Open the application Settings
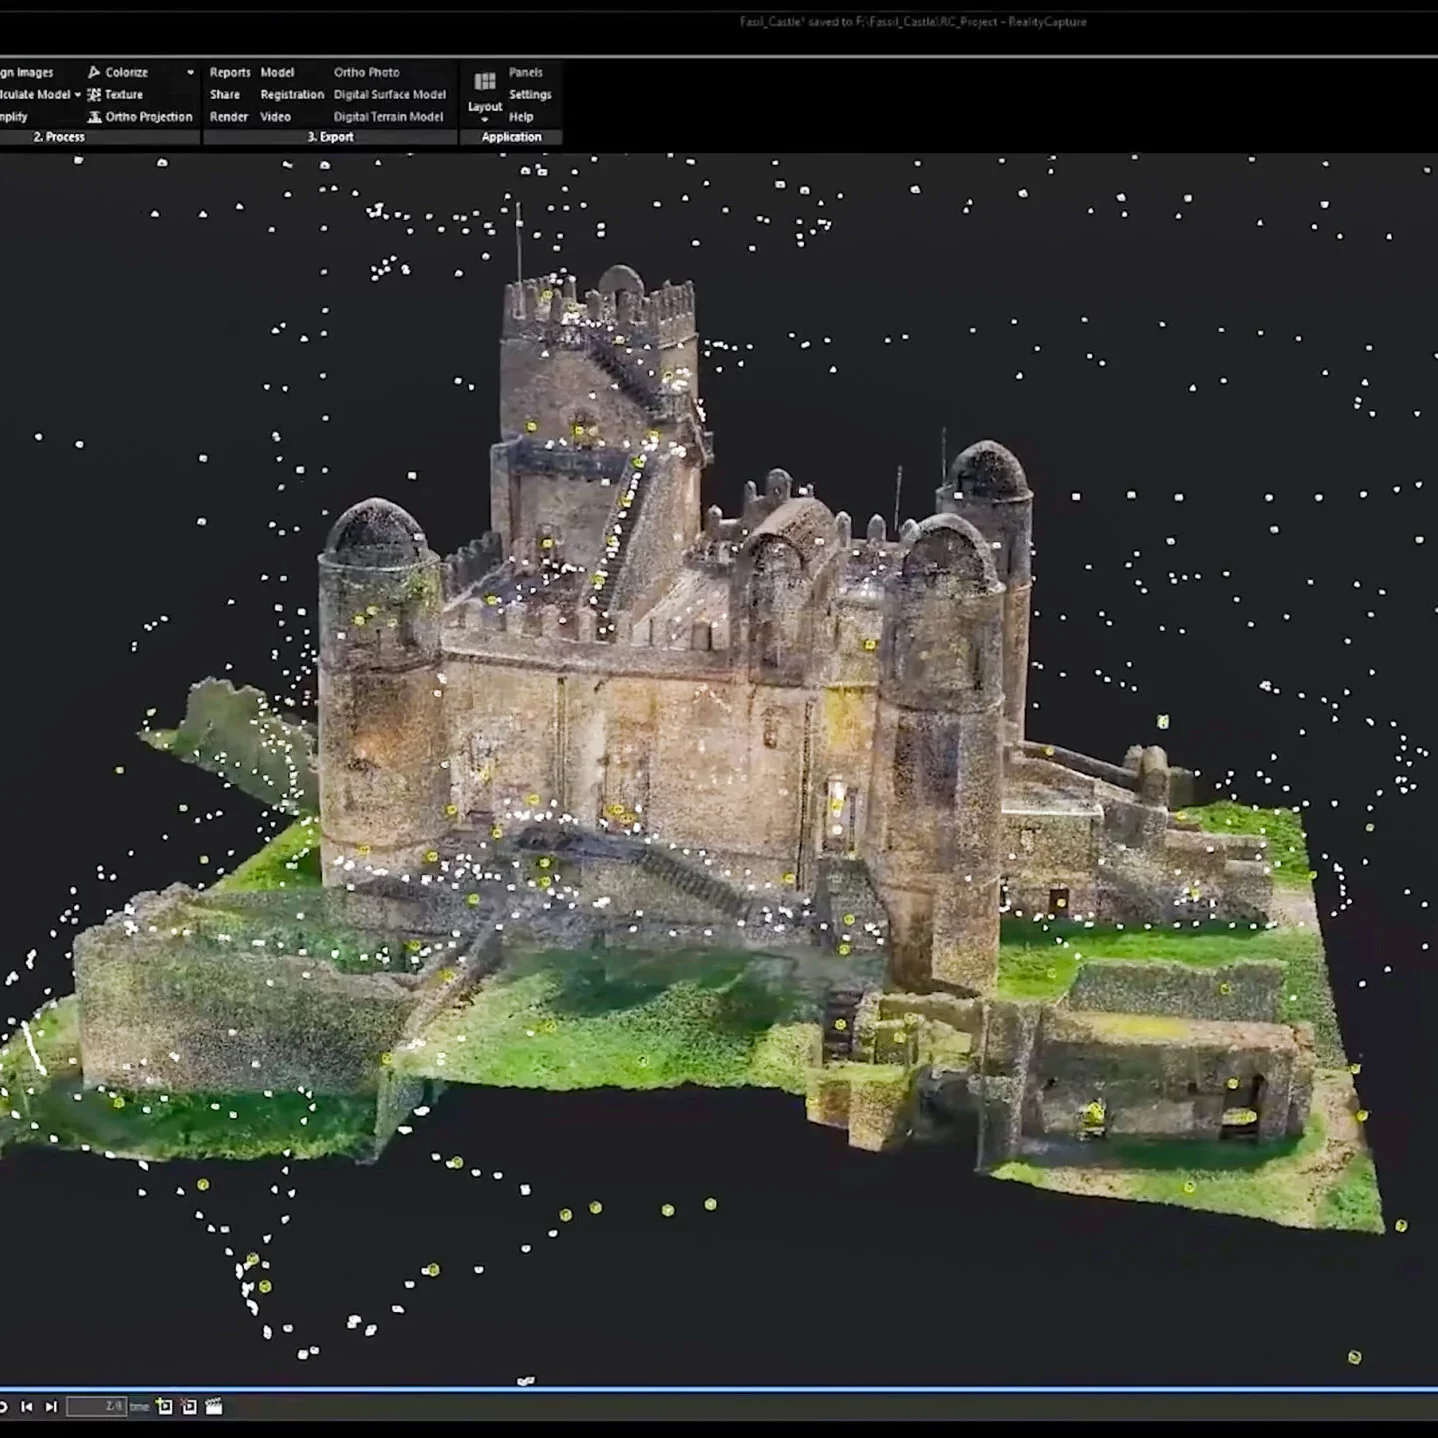The height and width of the screenshot is (1438, 1438). click(530, 94)
